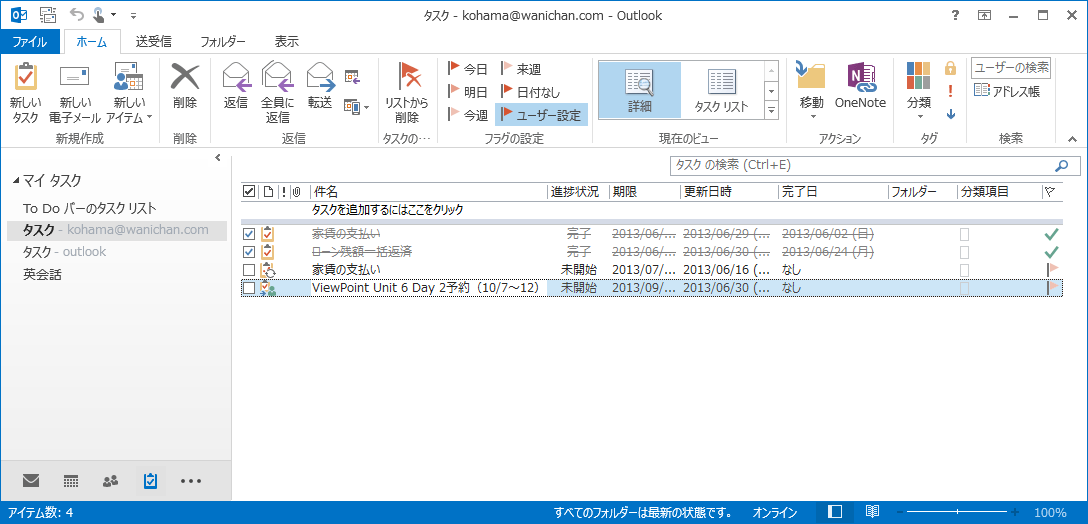Delete the selected task with 削除

tap(185, 86)
